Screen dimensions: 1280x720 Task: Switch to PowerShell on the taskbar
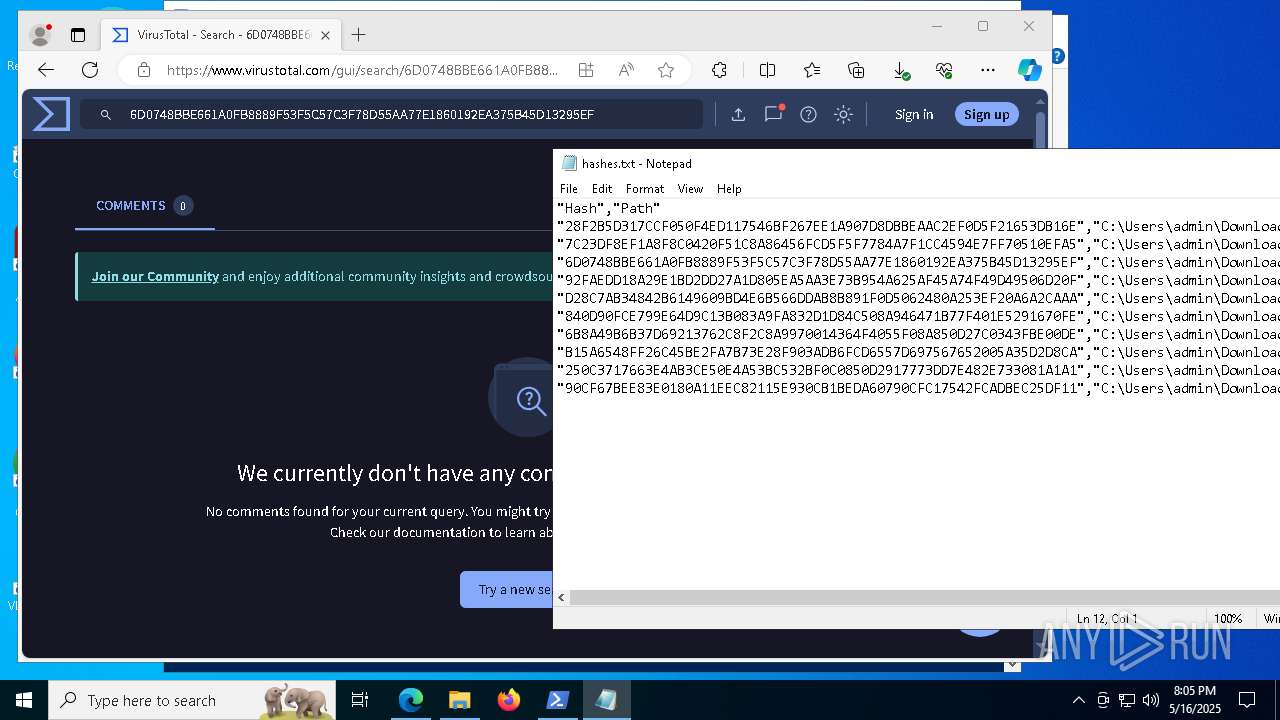(557, 700)
